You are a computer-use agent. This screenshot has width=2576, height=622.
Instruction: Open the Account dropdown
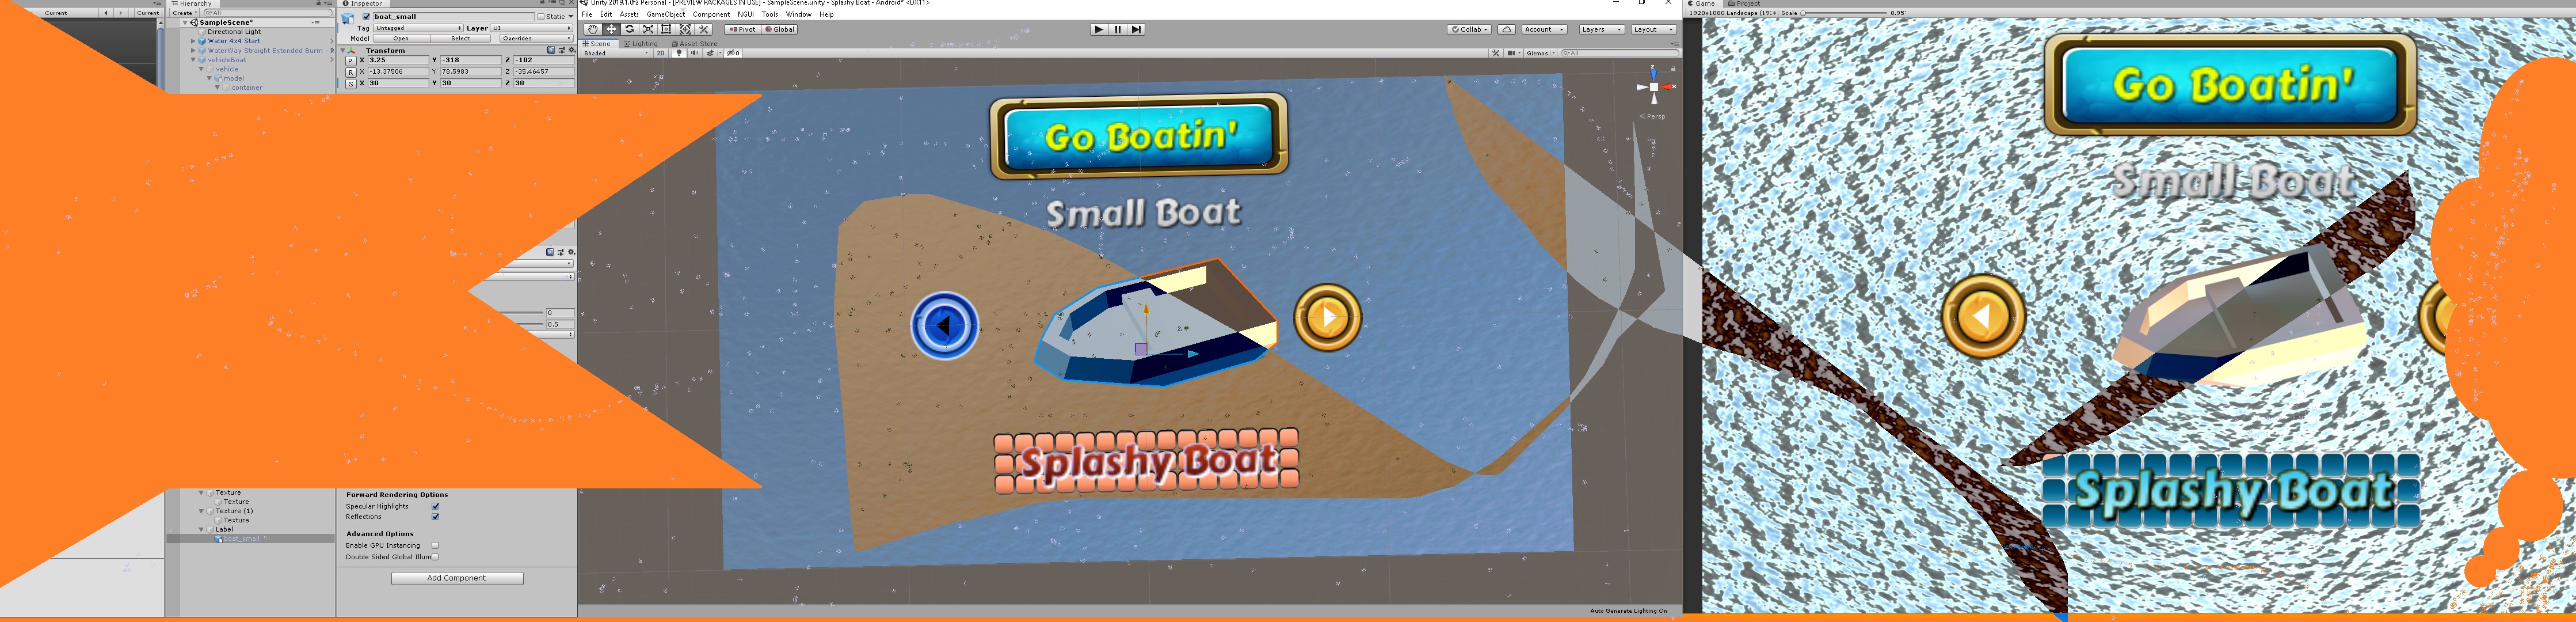click(x=1544, y=29)
